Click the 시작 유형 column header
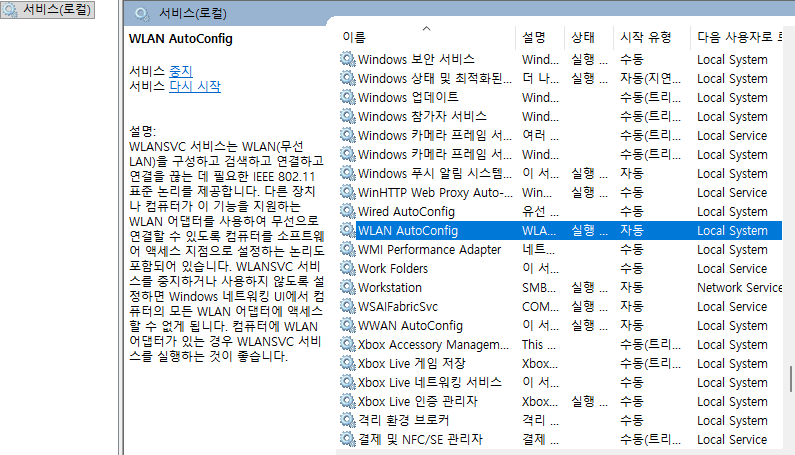Screen dimensions: 795x455 click(646, 37)
